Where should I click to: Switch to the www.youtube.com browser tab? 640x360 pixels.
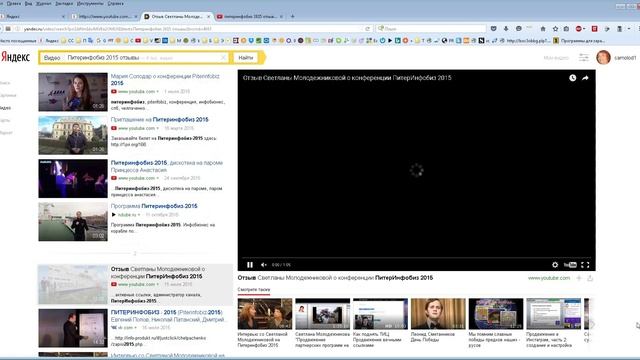click(x=104, y=16)
